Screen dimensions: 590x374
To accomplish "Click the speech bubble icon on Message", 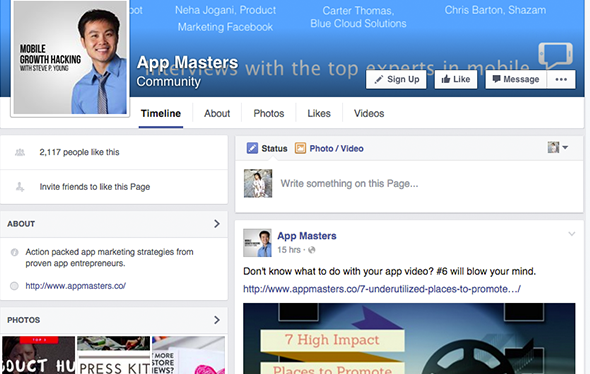I will click(x=497, y=79).
